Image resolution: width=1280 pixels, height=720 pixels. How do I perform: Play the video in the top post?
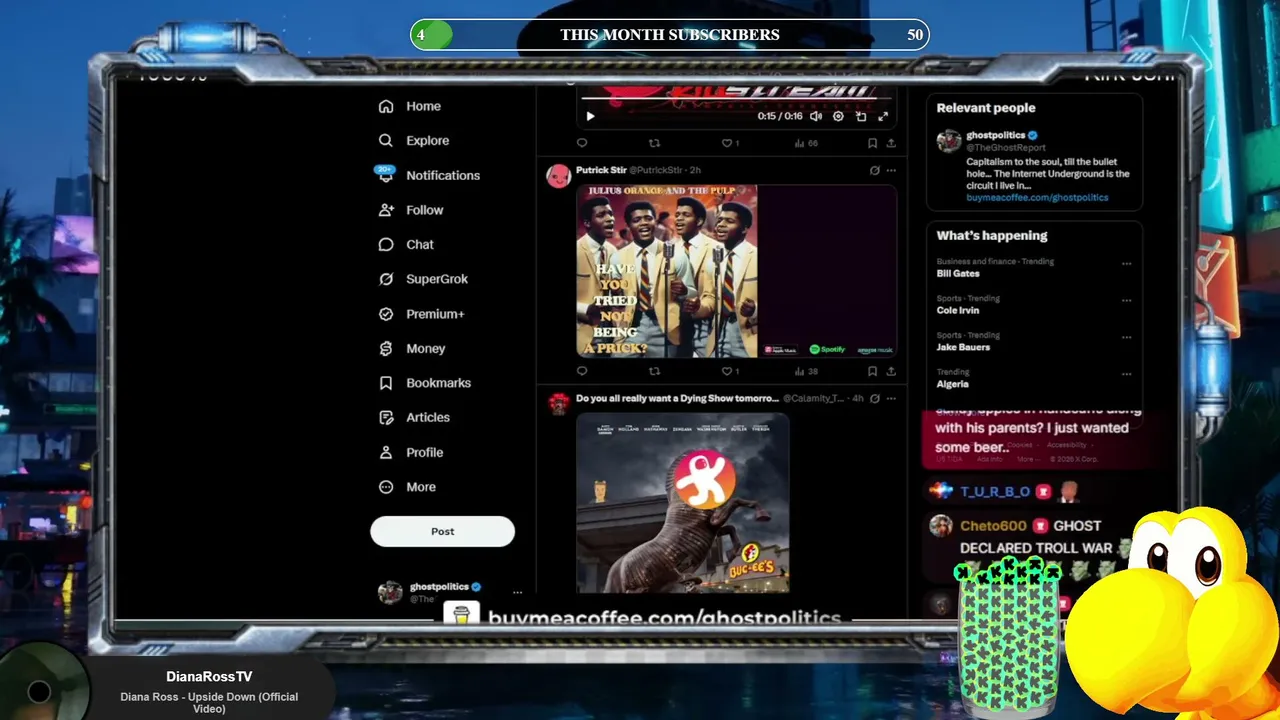(x=590, y=116)
